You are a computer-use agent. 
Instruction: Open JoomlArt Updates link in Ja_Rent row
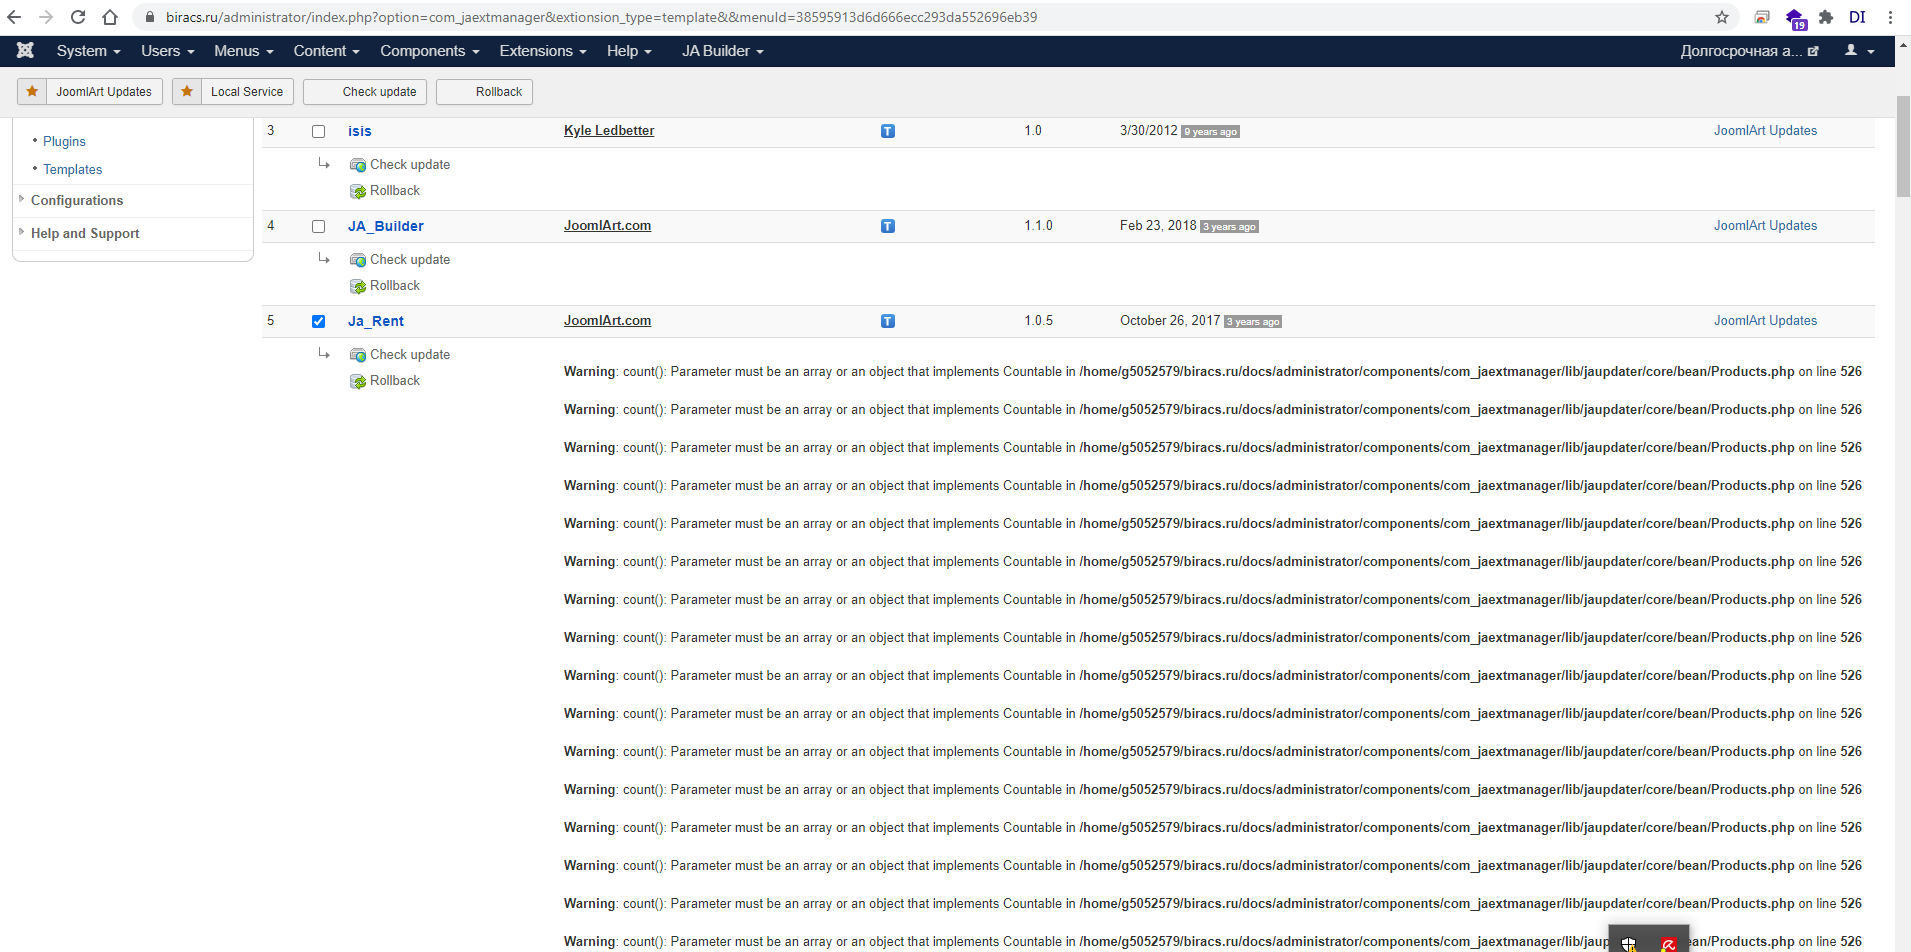click(x=1765, y=321)
